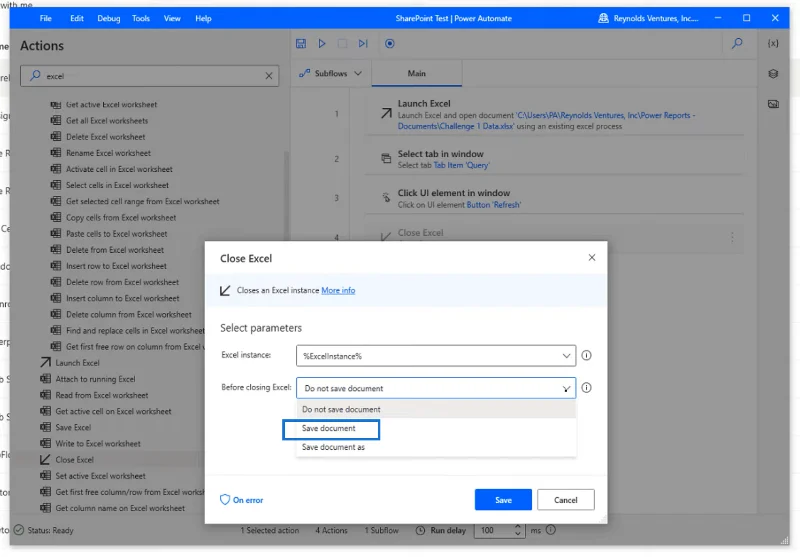Open the Edit menu
This screenshot has width=800, height=557.
(x=77, y=18)
